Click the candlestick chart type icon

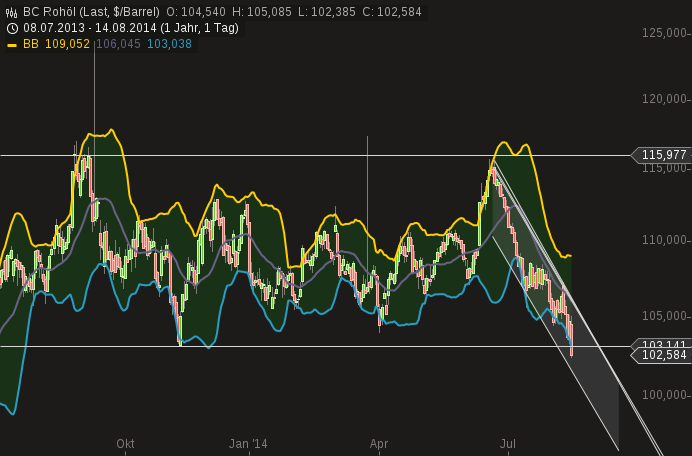pyautogui.click(x=11, y=12)
